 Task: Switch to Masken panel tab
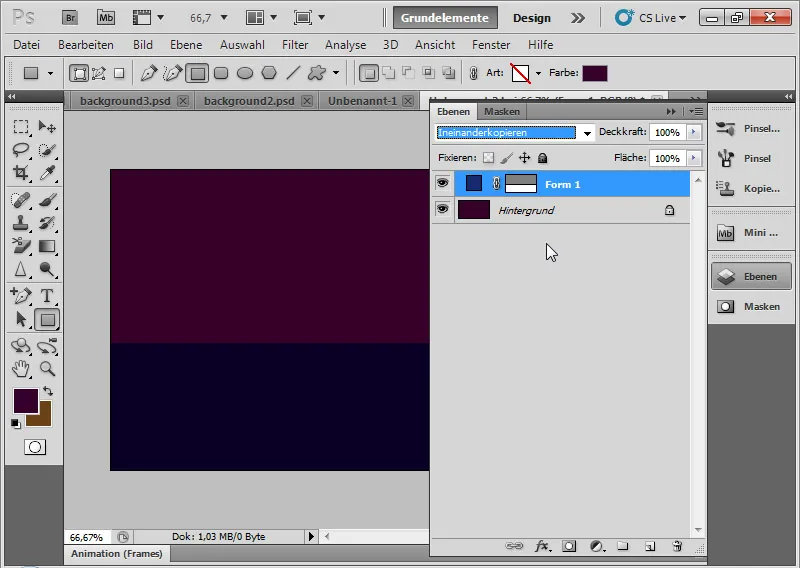tap(502, 111)
